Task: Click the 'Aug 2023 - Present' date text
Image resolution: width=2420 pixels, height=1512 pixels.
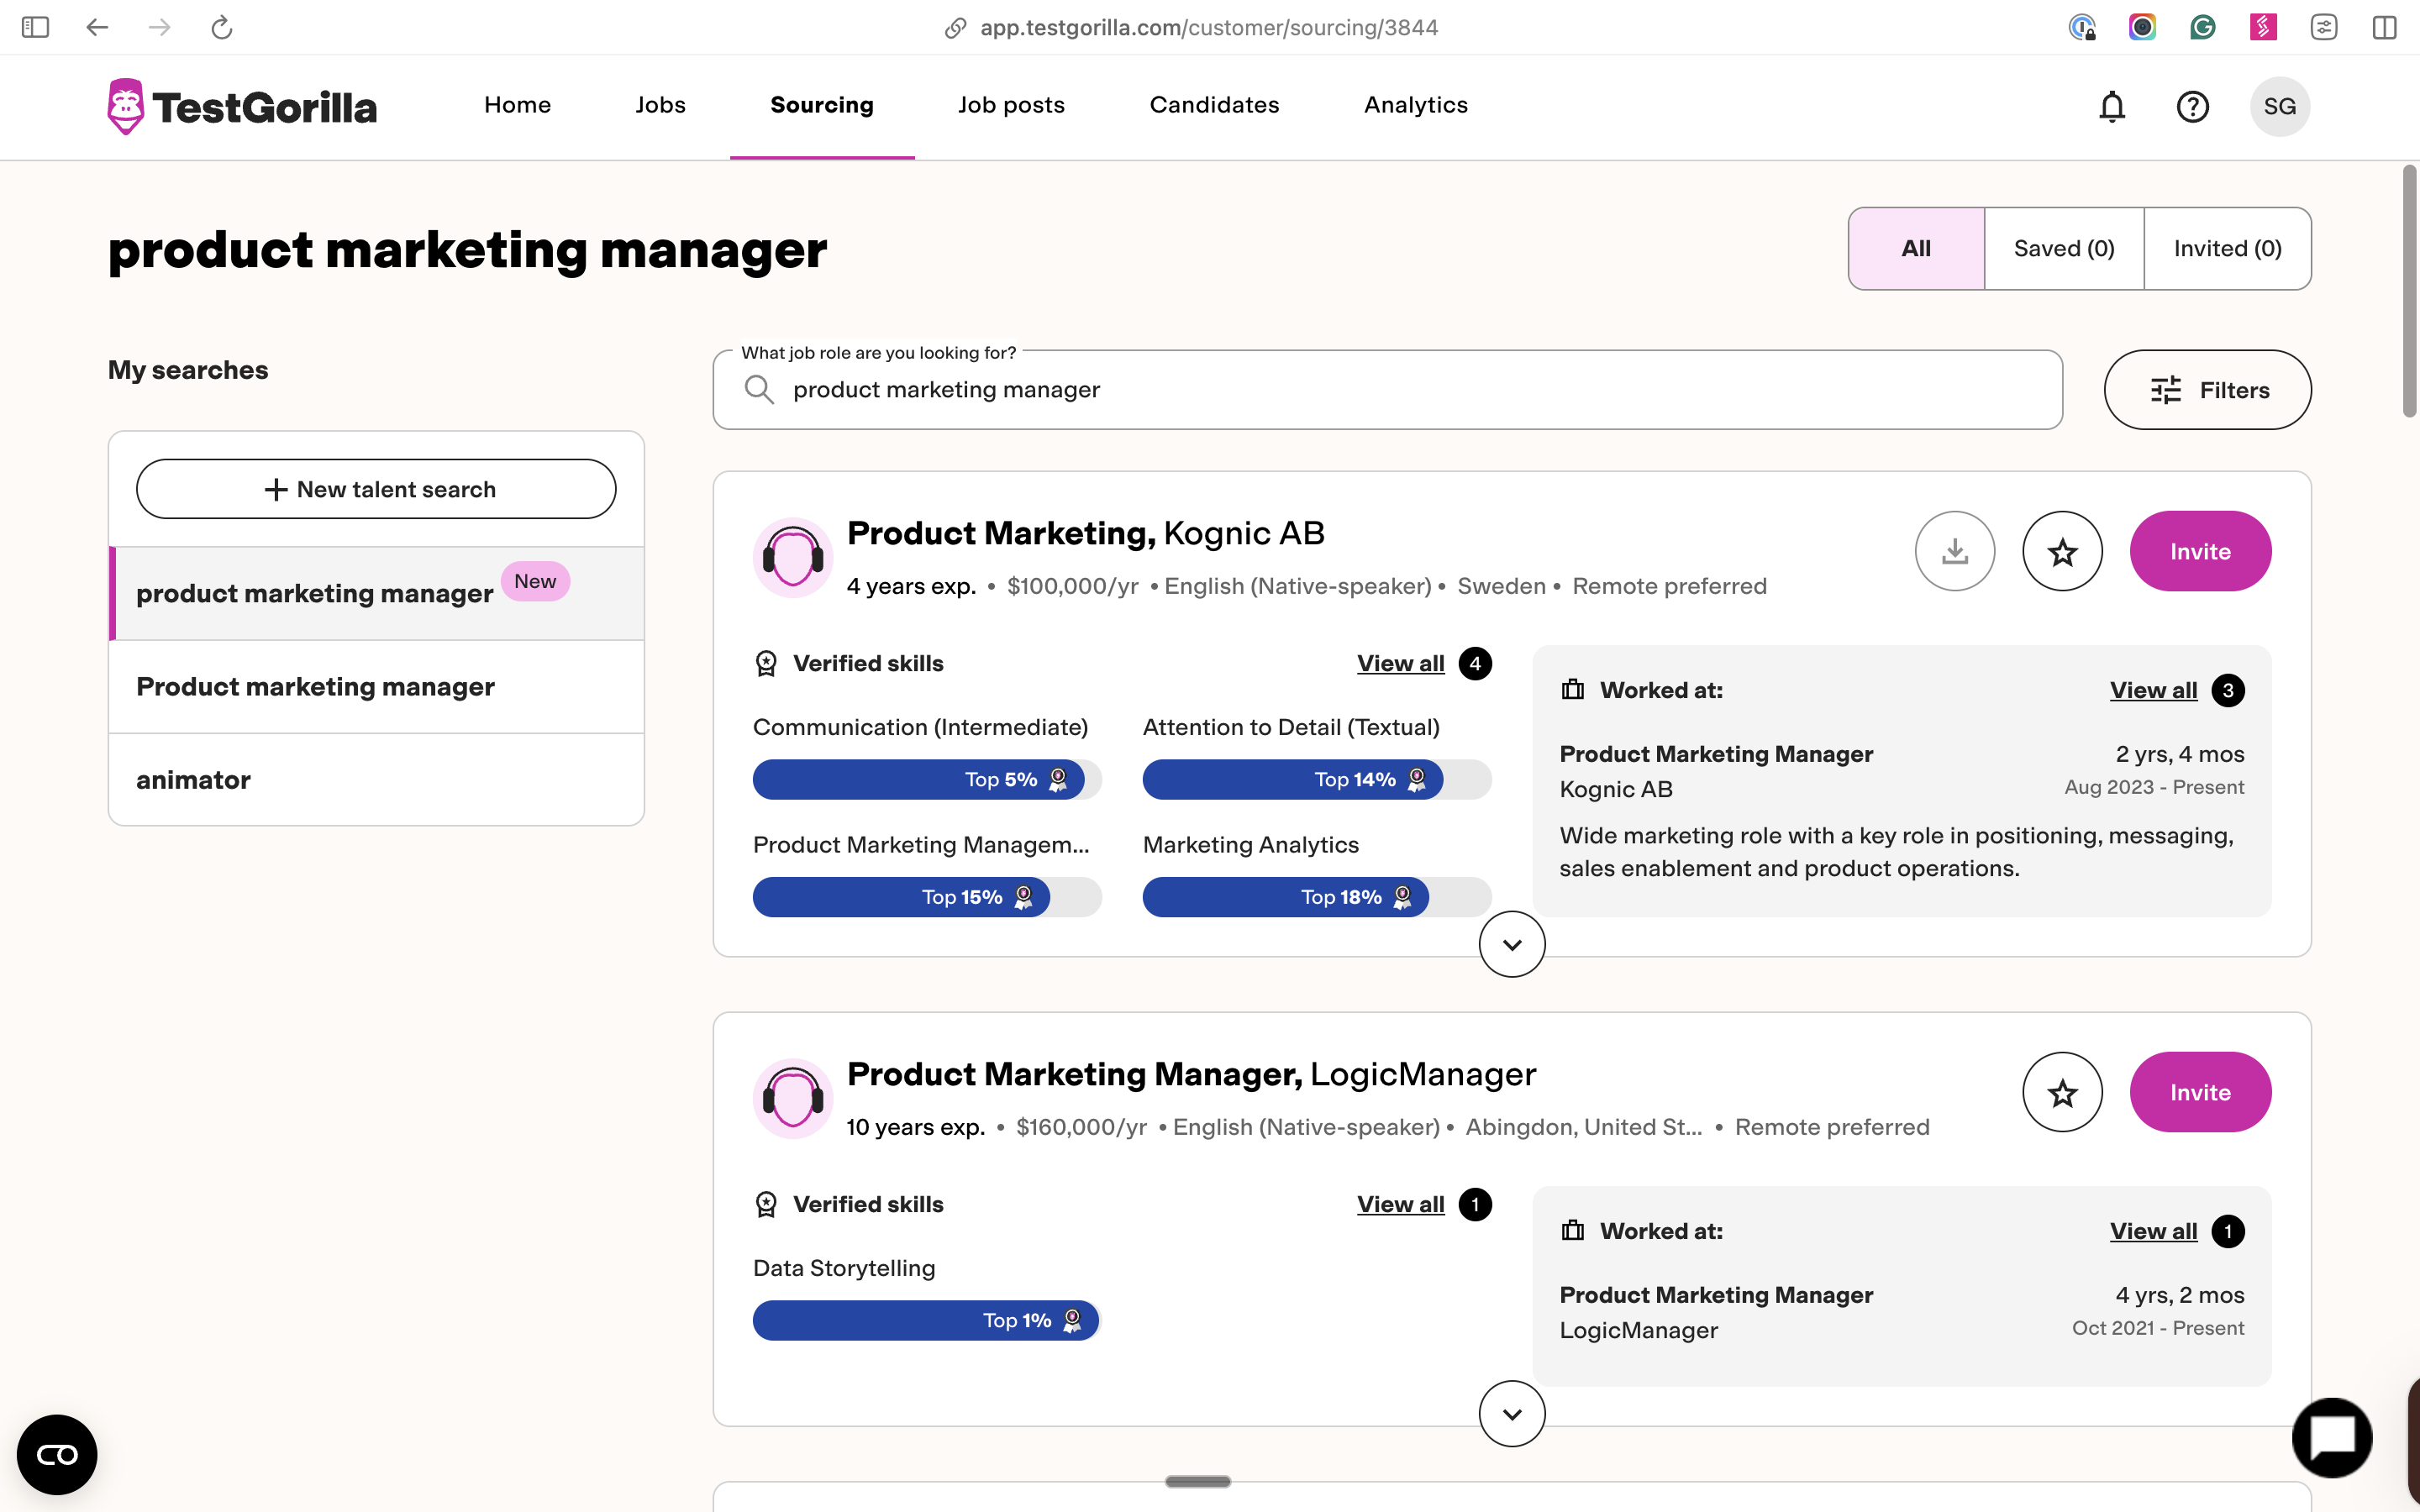Action: coord(2154,787)
